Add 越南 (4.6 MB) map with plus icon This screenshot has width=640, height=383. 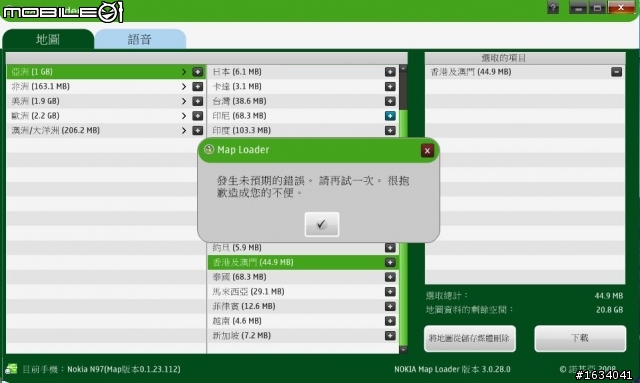(390, 321)
